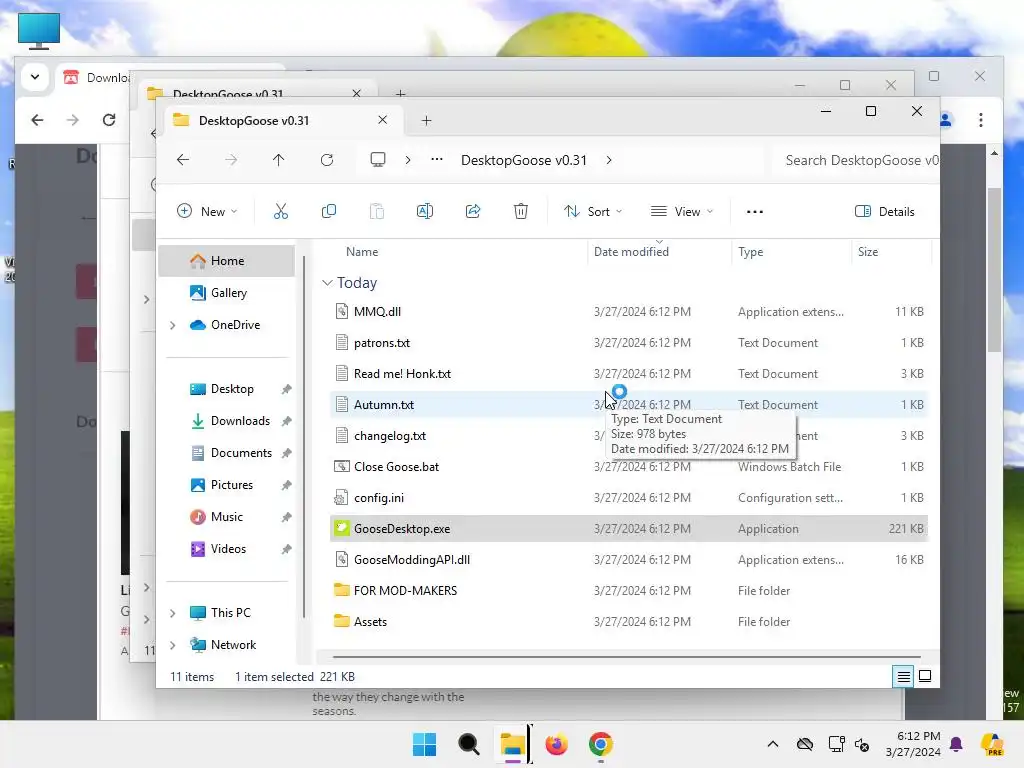Switch to large thumbnails view icon
This screenshot has height=768, width=1024.
pos(925,677)
